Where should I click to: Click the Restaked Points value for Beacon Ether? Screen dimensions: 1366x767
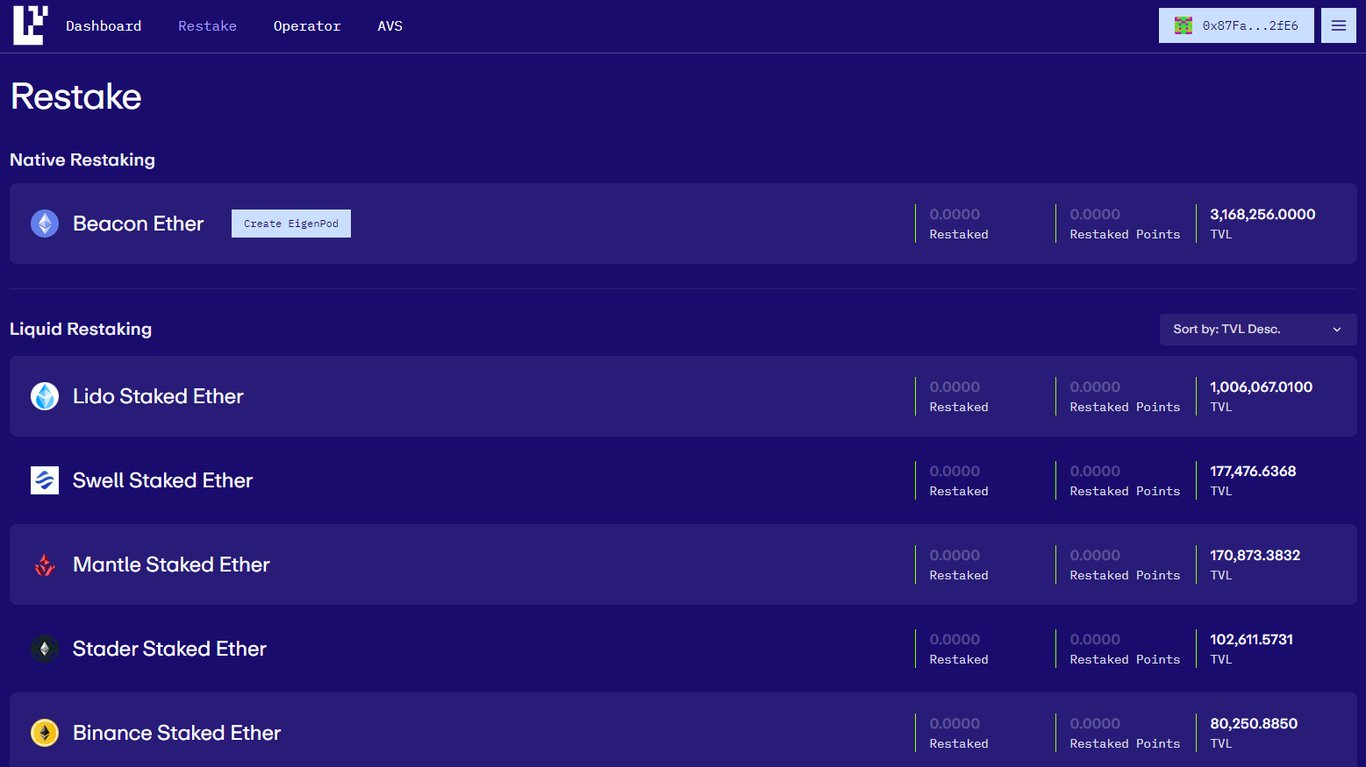pyautogui.click(x=1094, y=214)
